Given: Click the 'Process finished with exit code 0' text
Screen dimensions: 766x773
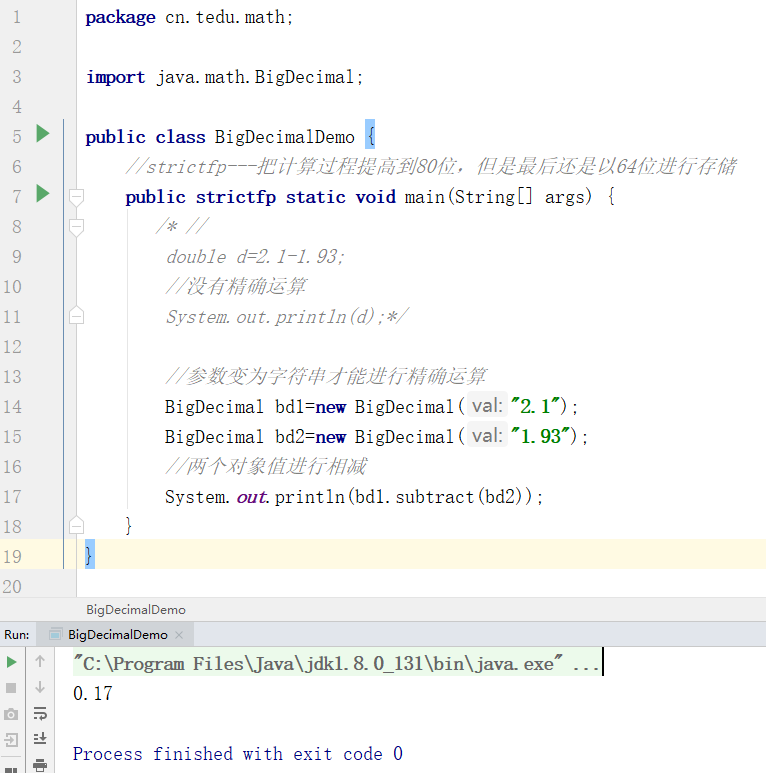Looking at the screenshot, I should coord(238,754).
